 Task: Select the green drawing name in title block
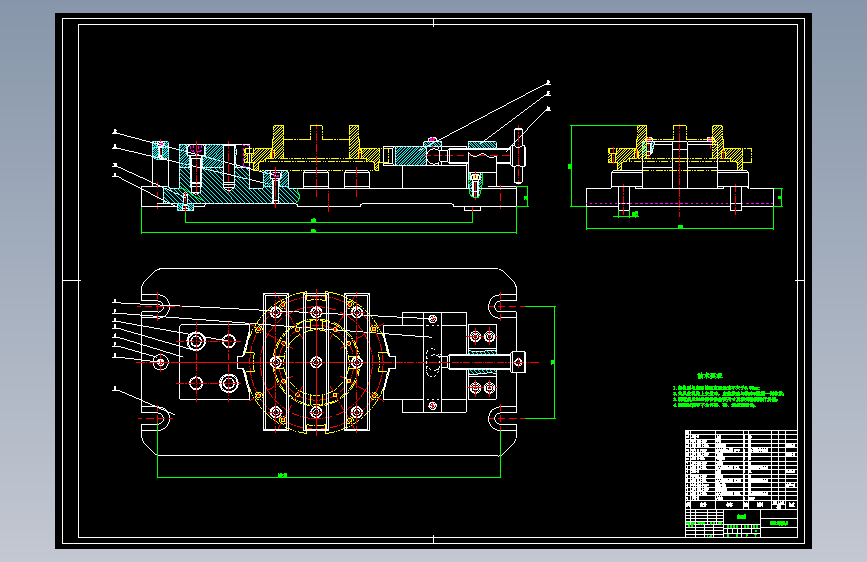pos(741,517)
